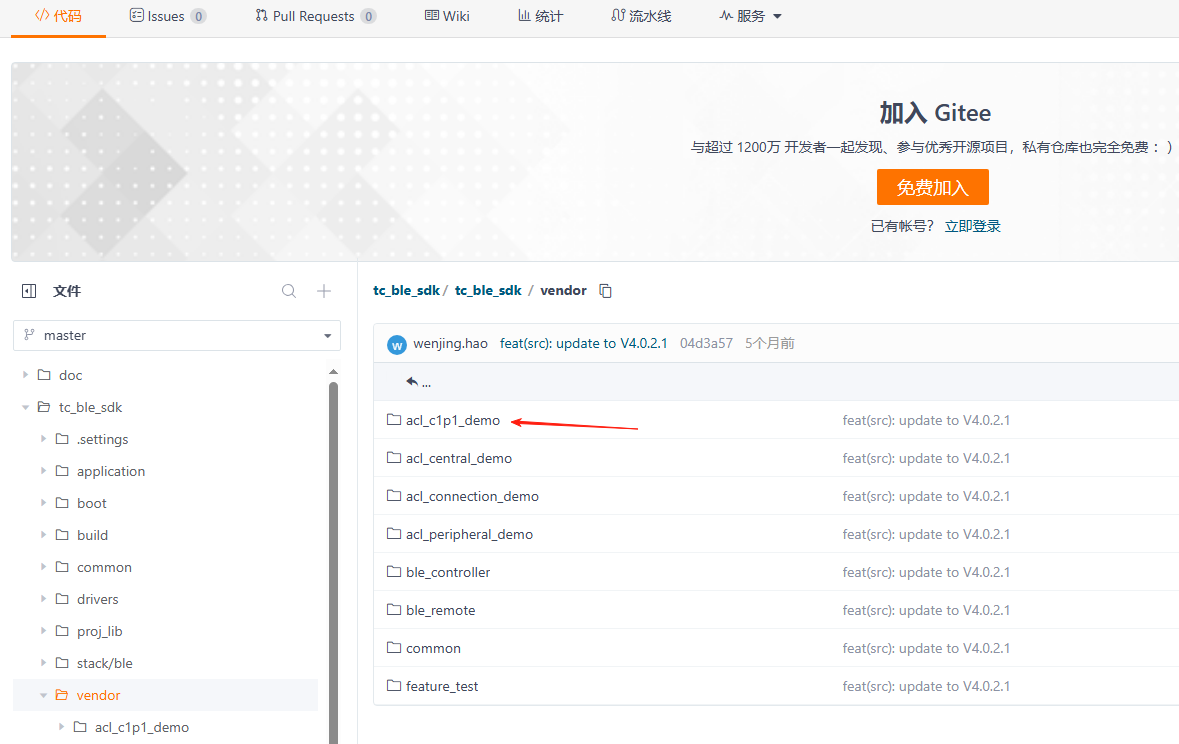Click the file tree scrollbar

pos(333,563)
